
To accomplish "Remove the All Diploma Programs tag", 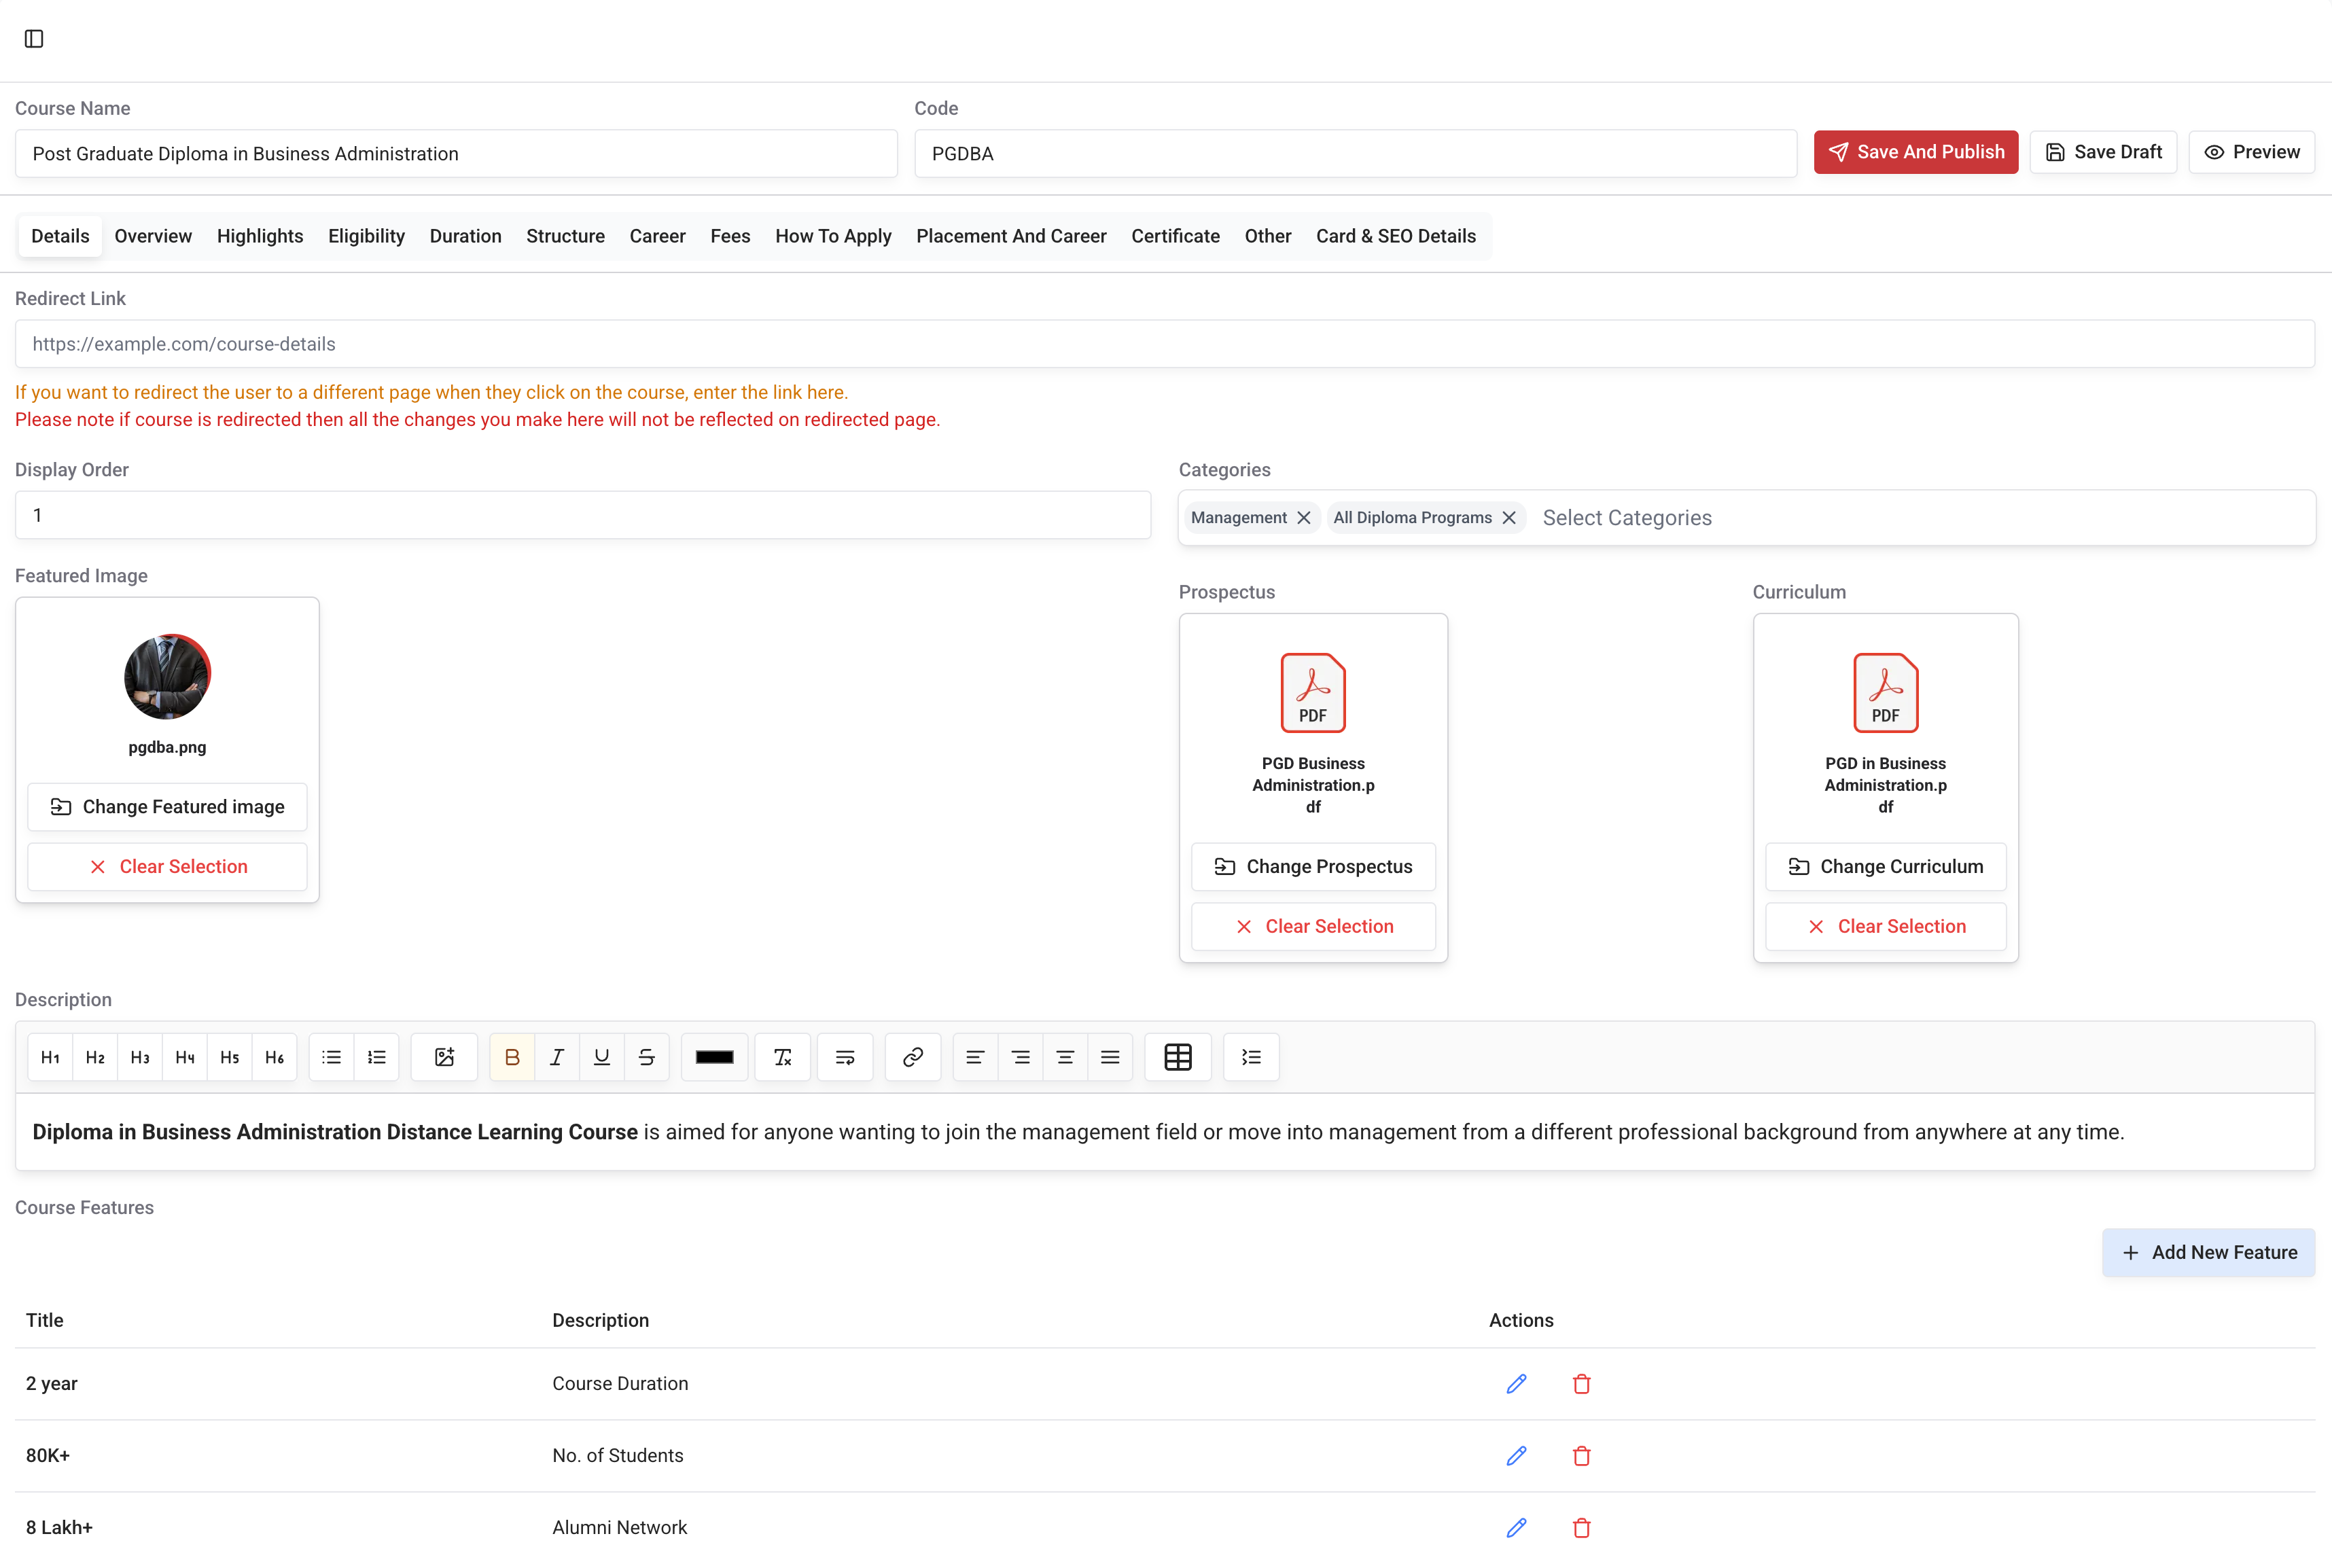I will 1508,518.
